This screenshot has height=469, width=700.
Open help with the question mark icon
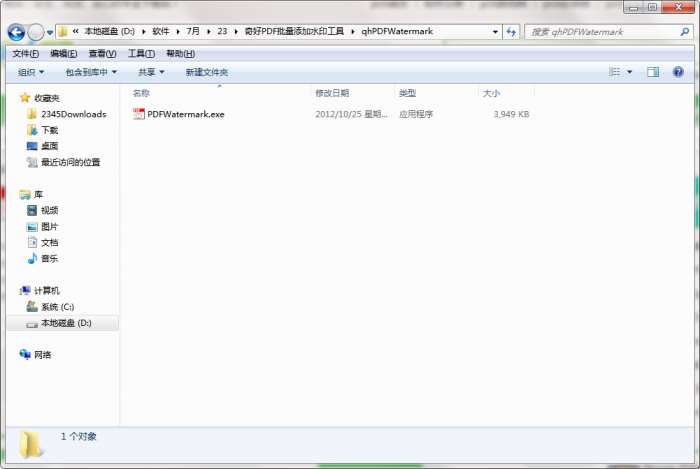tap(678, 72)
